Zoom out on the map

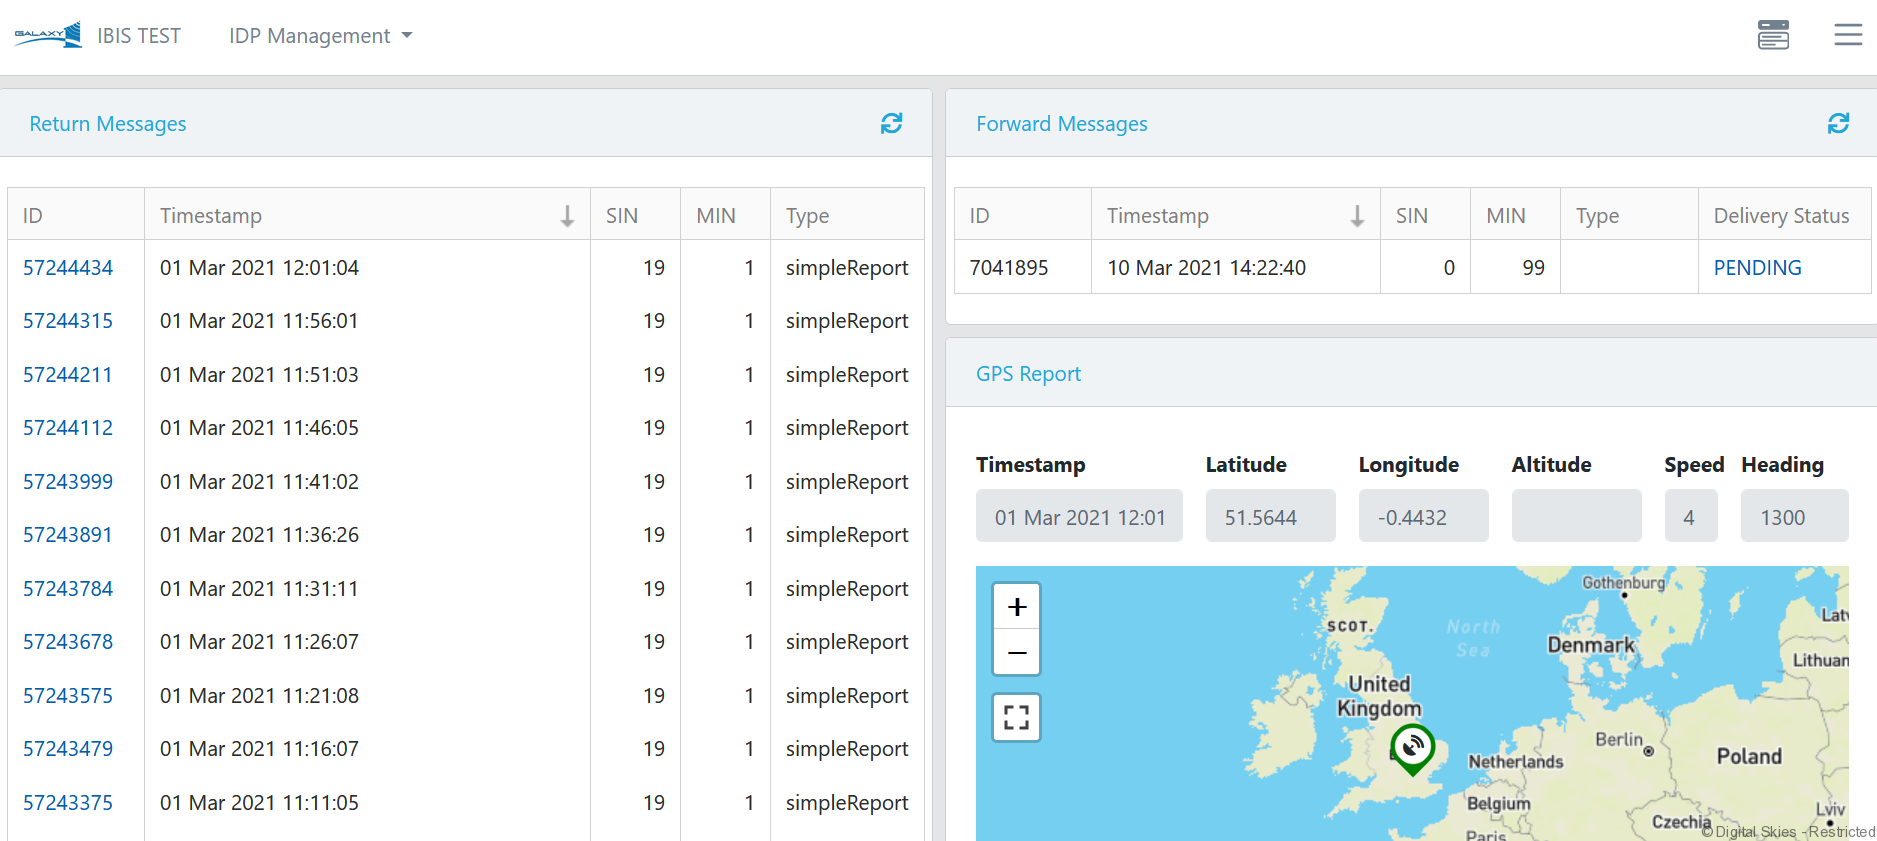(1017, 653)
